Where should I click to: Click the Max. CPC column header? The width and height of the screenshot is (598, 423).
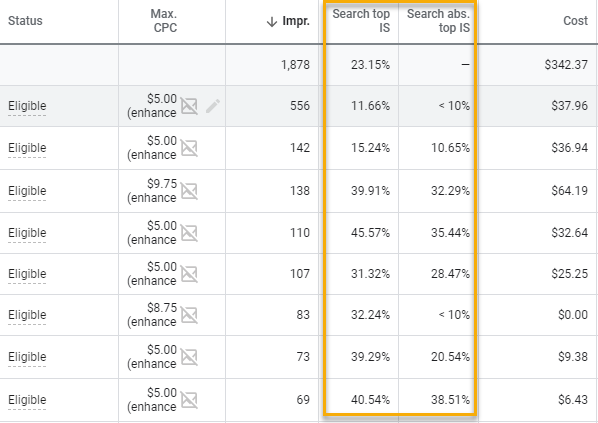click(164, 21)
